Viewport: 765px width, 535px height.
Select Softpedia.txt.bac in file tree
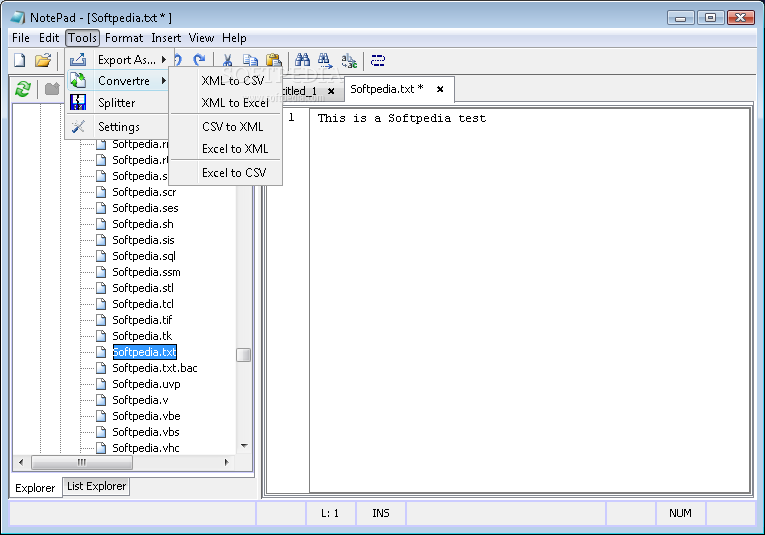coord(155,368)
